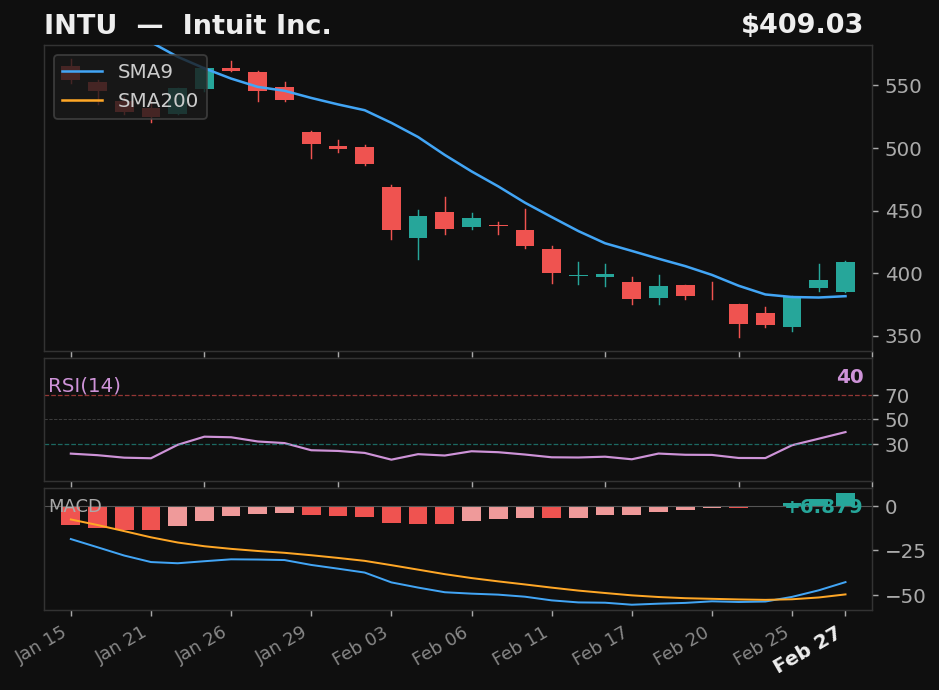Image resolution: width=939 pixels, height=690 pixels.
Task: Click the $409.03 price label
Action: point(802,25)
